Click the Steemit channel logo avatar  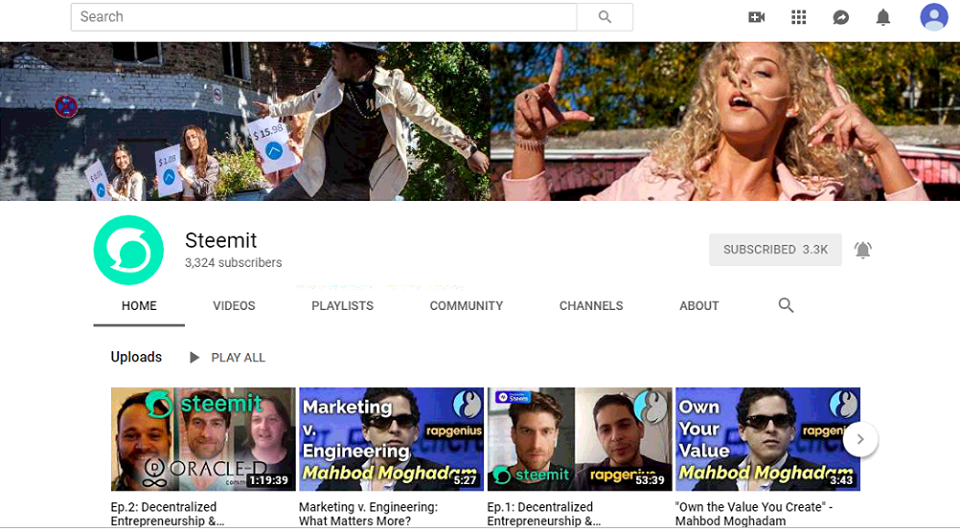point(129,250)
